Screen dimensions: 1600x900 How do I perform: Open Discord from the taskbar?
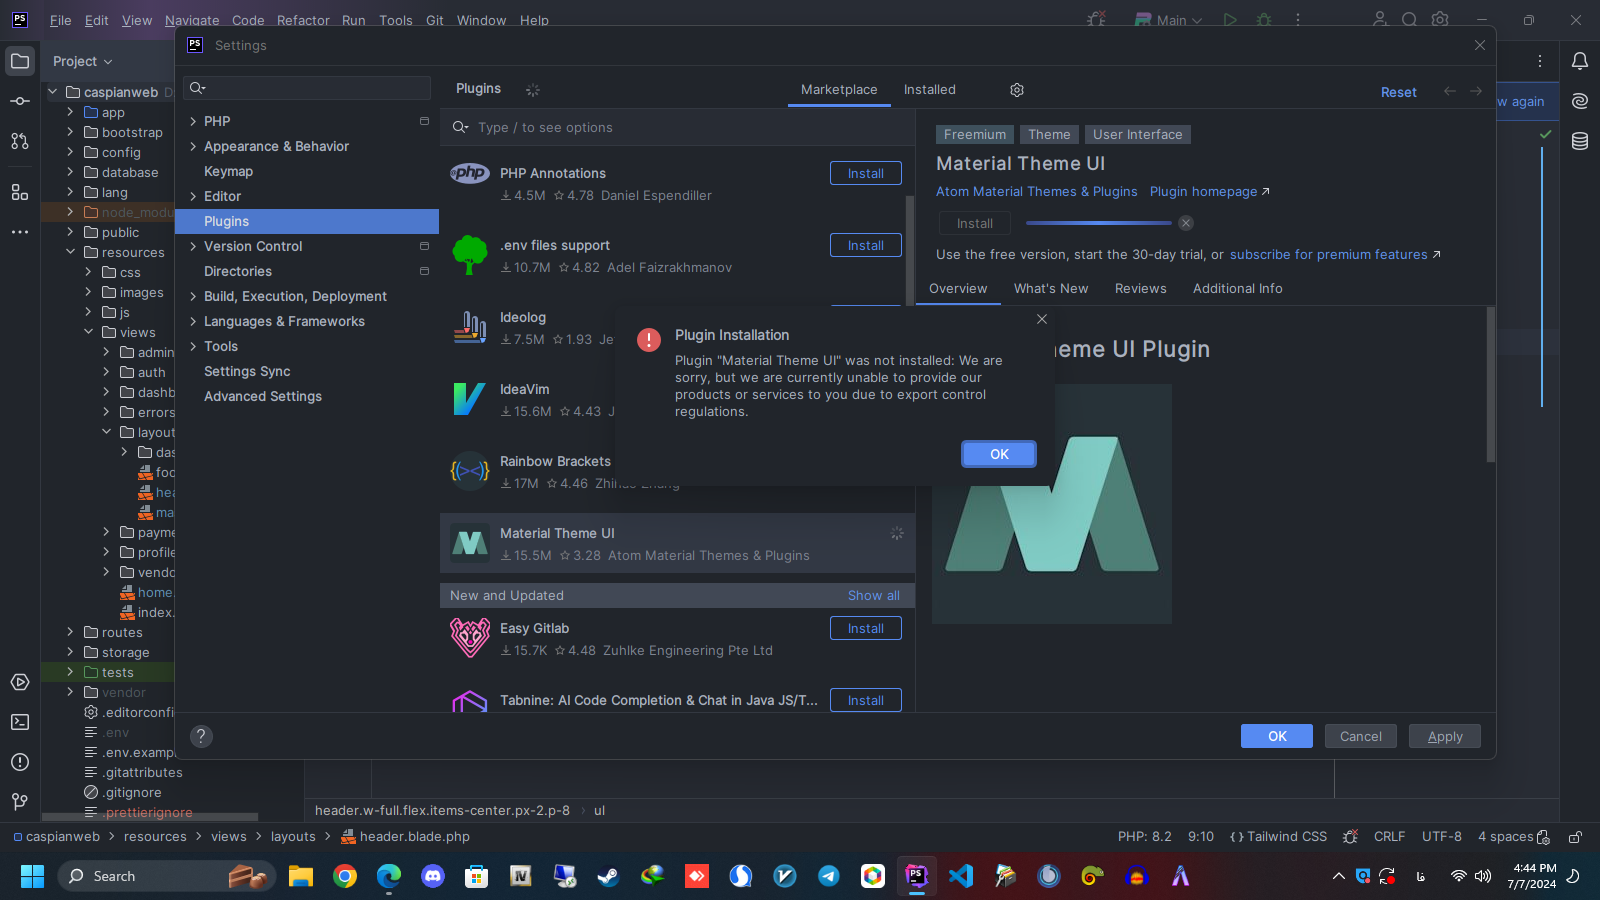[433, 876]
